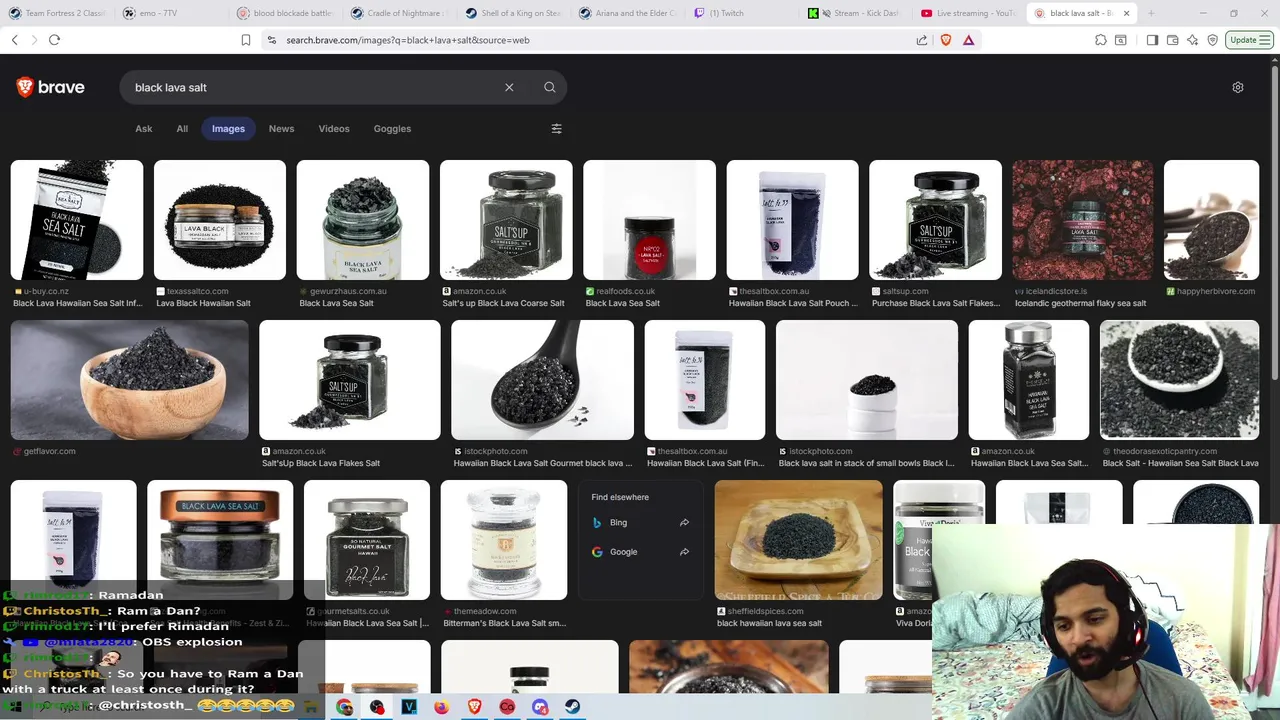Open Brave from the taskbar
The width and height of the screenshot is (1280, 720).
point(475,707)
